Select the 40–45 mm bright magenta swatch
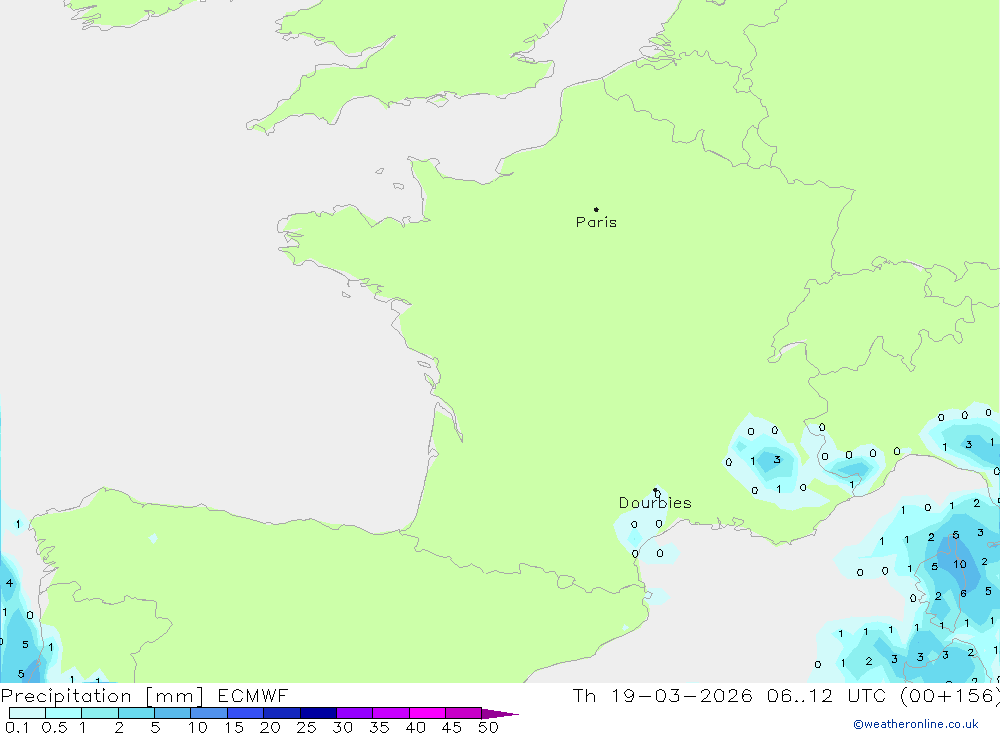This screenshot has width=1000, height=733. 427,713
